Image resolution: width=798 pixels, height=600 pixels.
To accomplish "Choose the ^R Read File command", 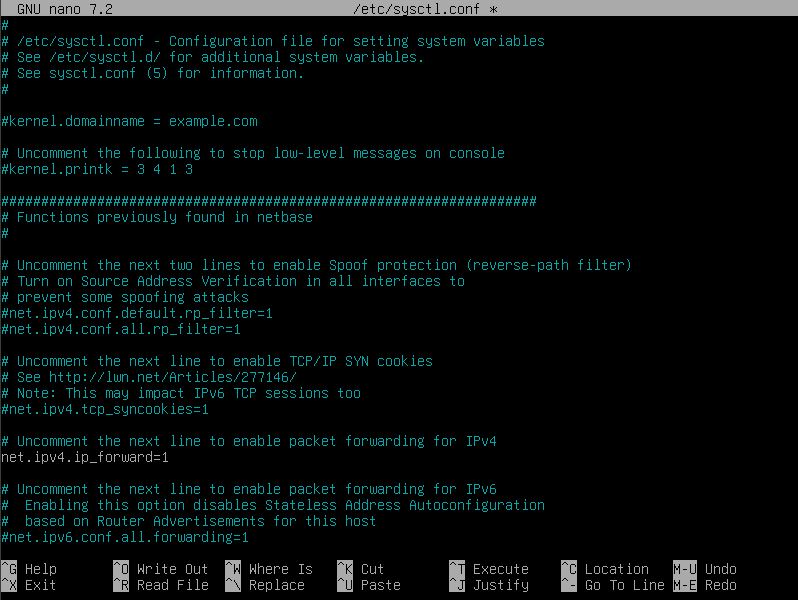I will pyautogui.click(x=160, y=585).
